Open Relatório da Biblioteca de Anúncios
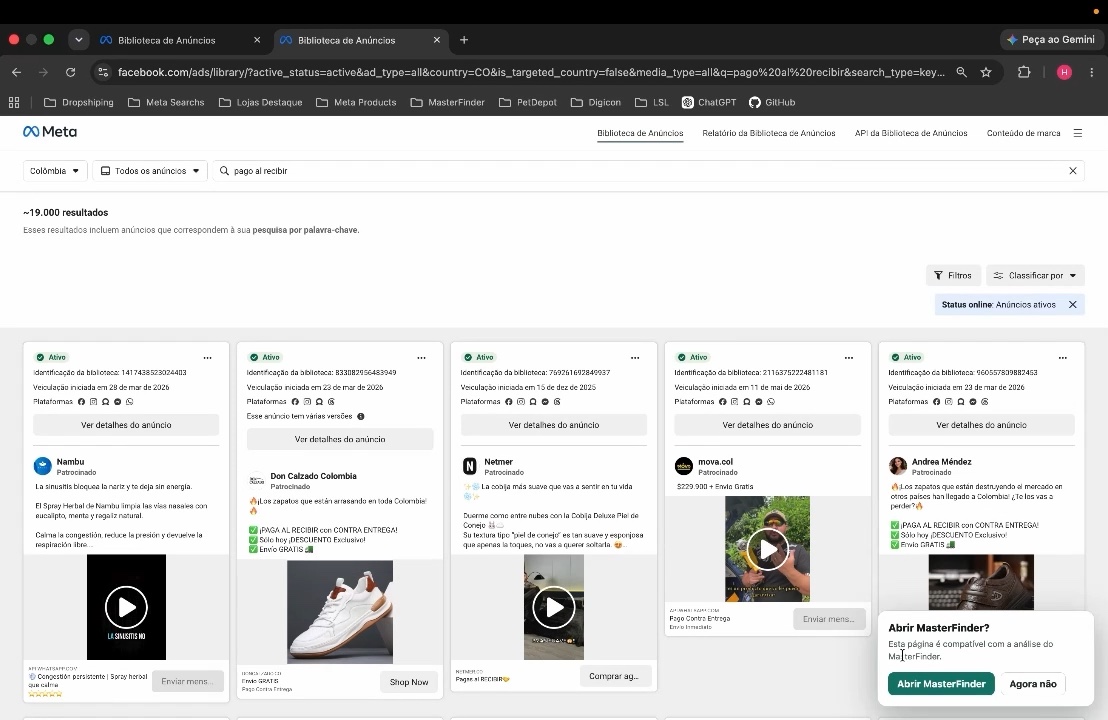The width and height of the screenshot is (1108, 720). coord(769,133)
